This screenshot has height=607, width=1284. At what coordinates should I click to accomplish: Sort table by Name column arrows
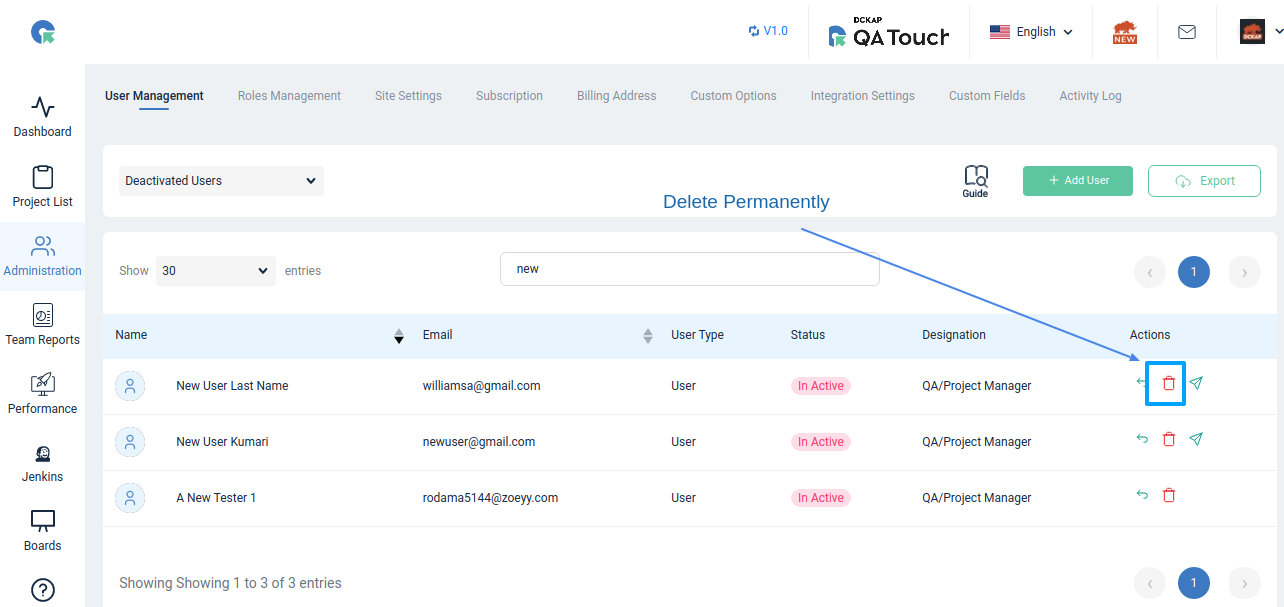(399, 336)
